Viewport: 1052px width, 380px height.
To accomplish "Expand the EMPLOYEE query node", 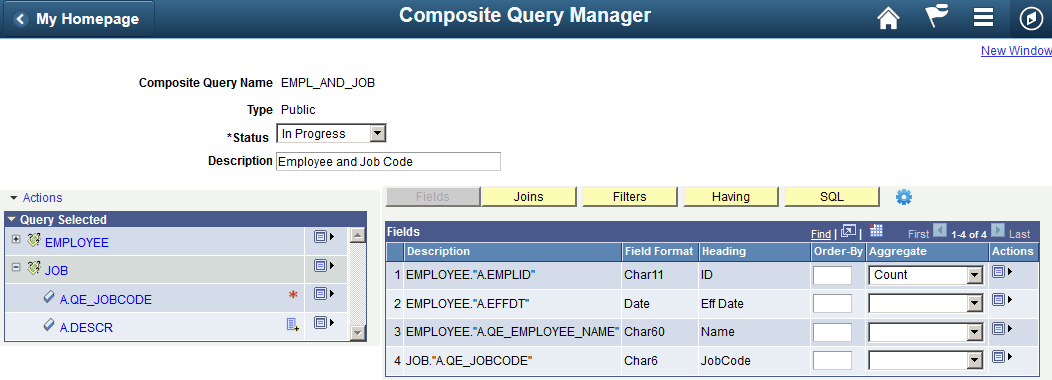I will pos(17,239).
